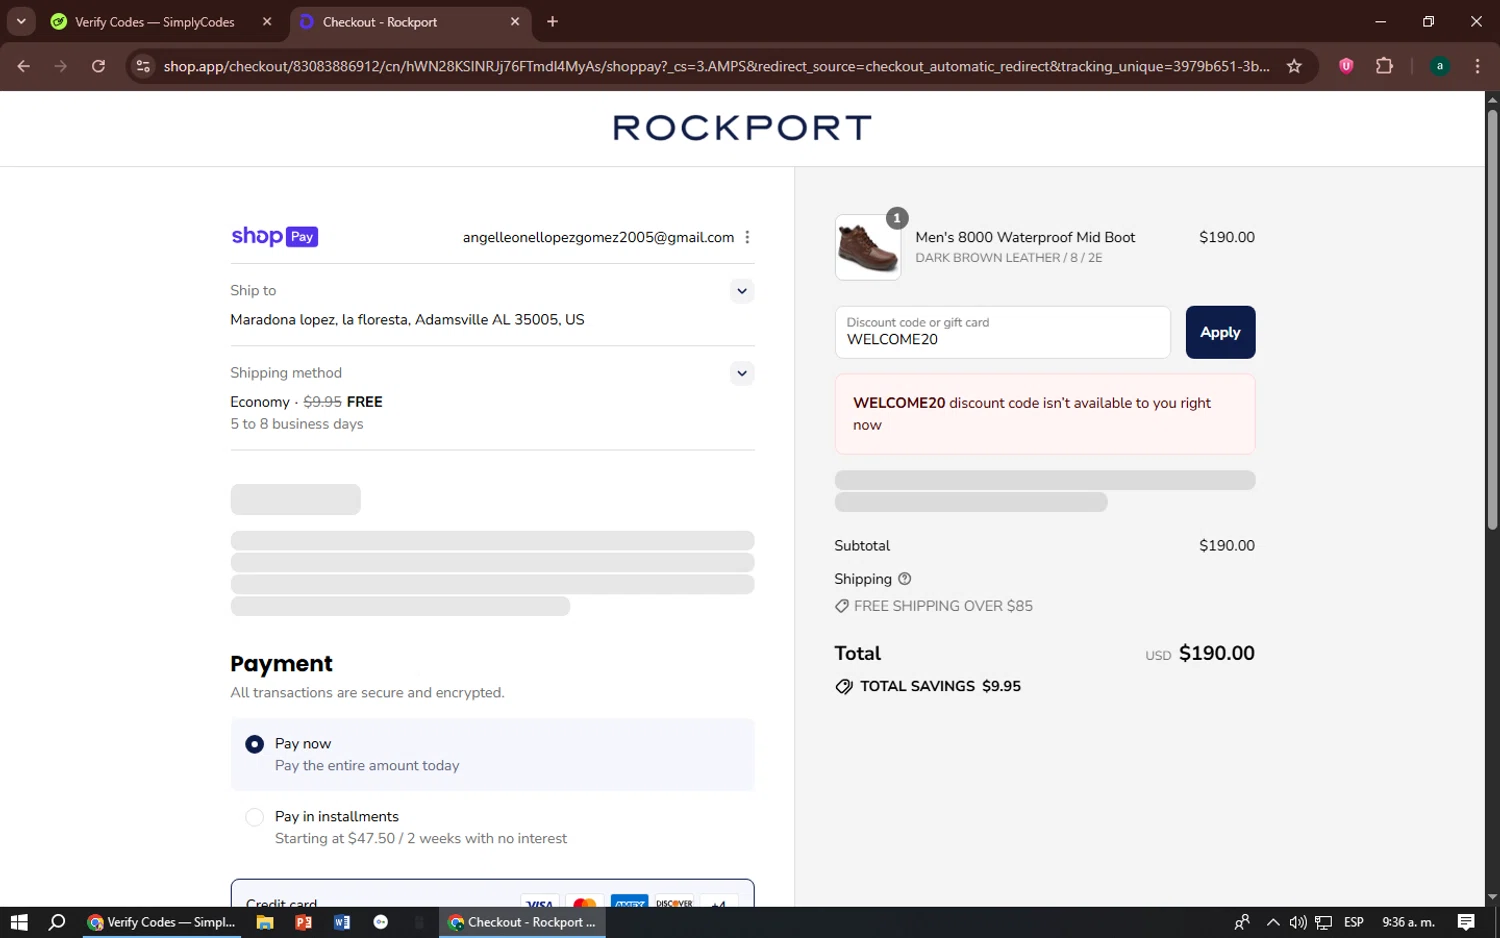Viewport: 1500px width, 938px height.
Task: Click Men's 8000 Waterproof Mid Boot name
Action: click(1025, 237)
